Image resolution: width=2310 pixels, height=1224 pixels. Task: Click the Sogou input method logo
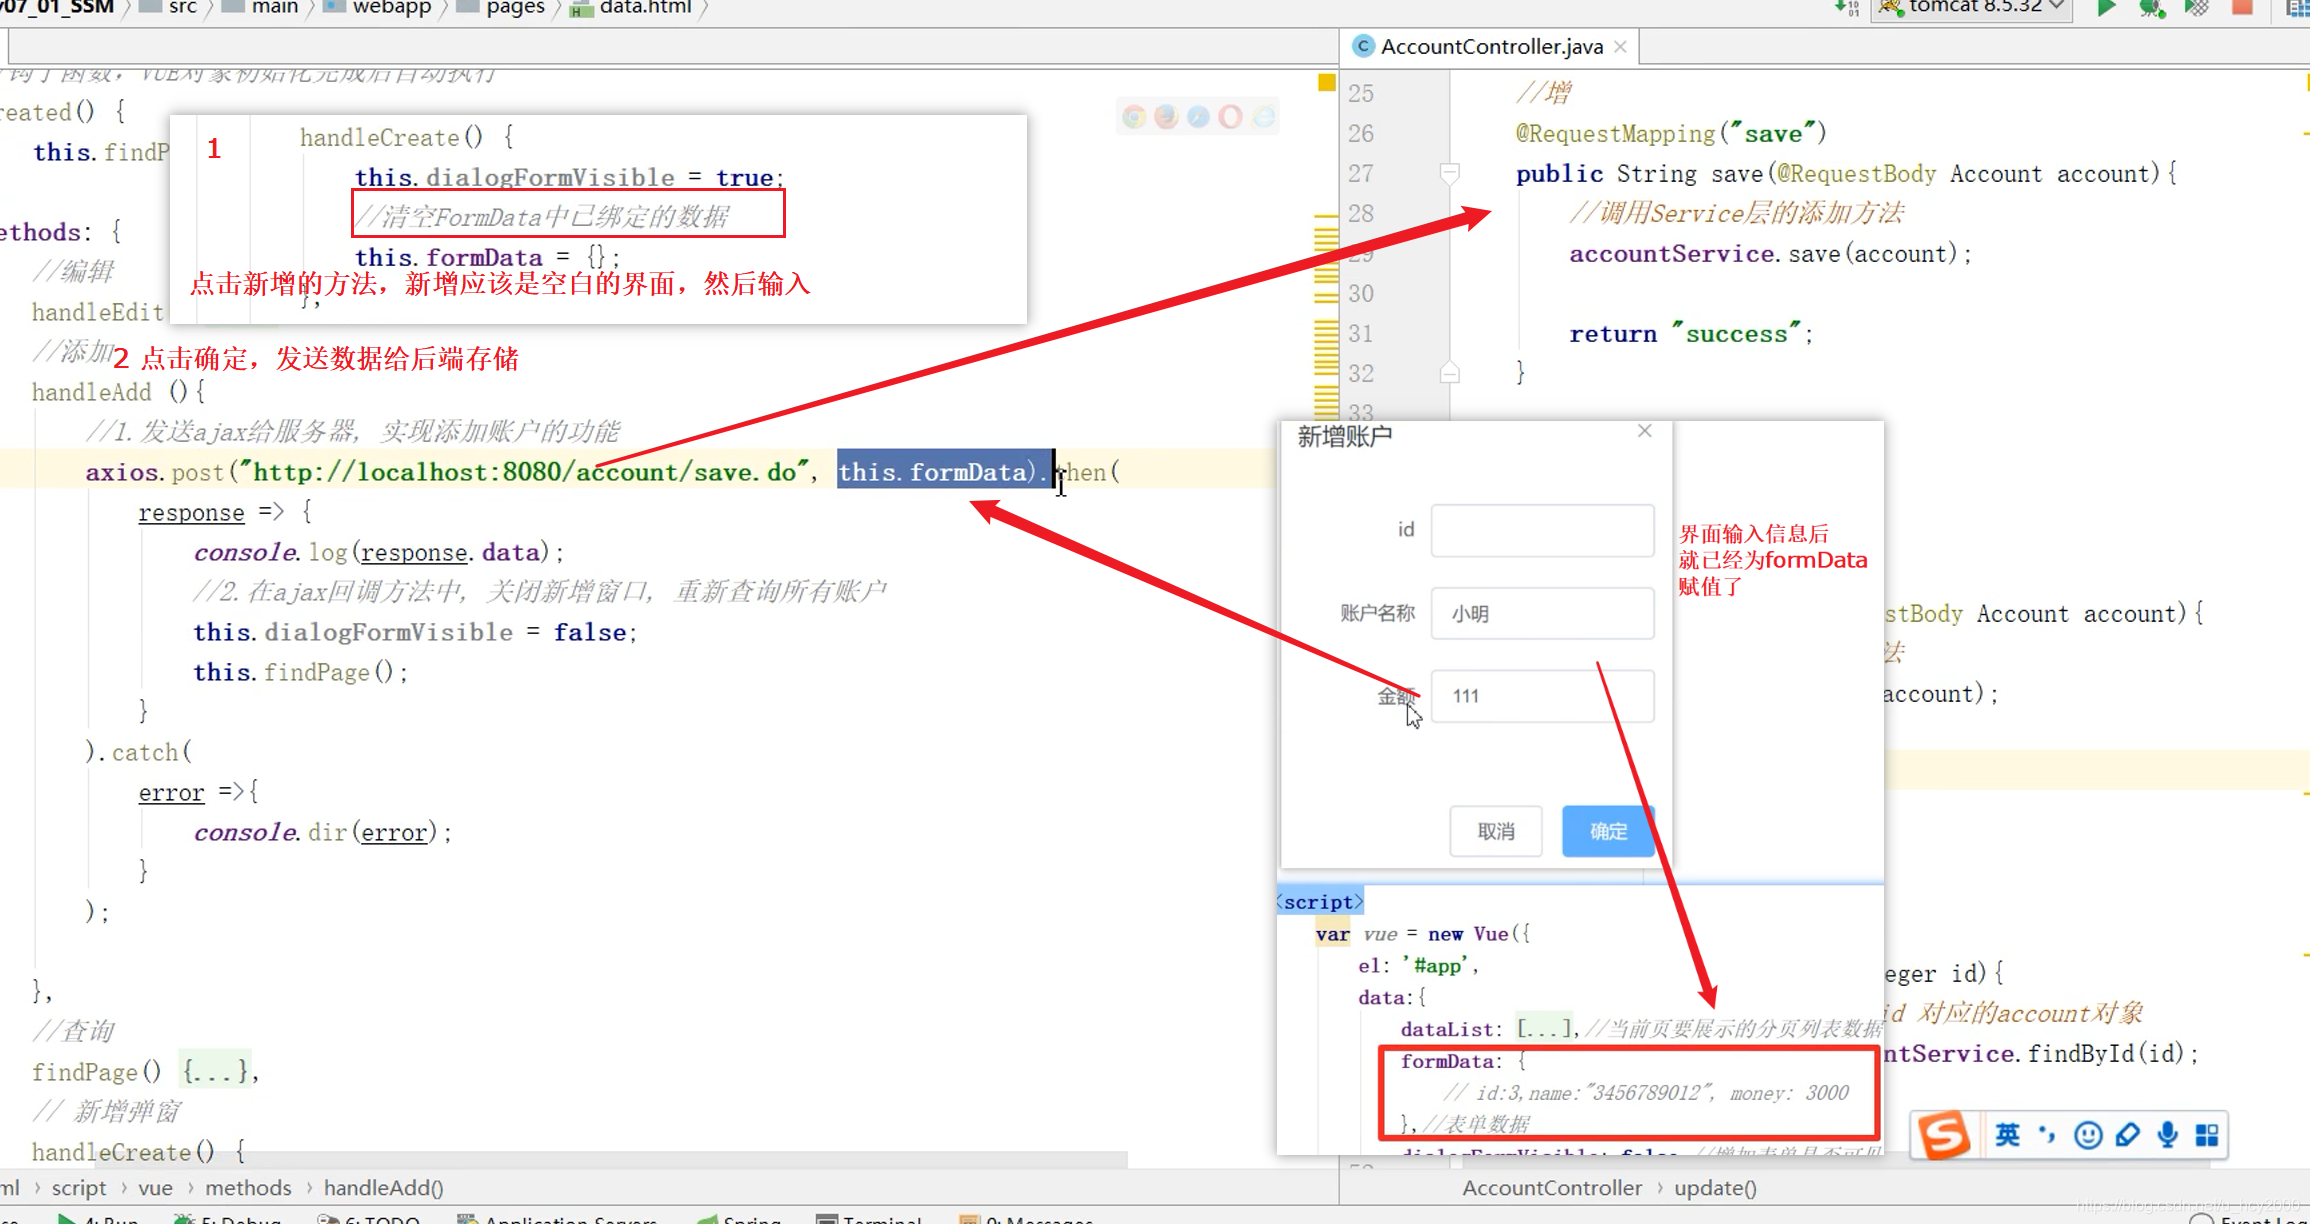click(x=1943, y=1135)
